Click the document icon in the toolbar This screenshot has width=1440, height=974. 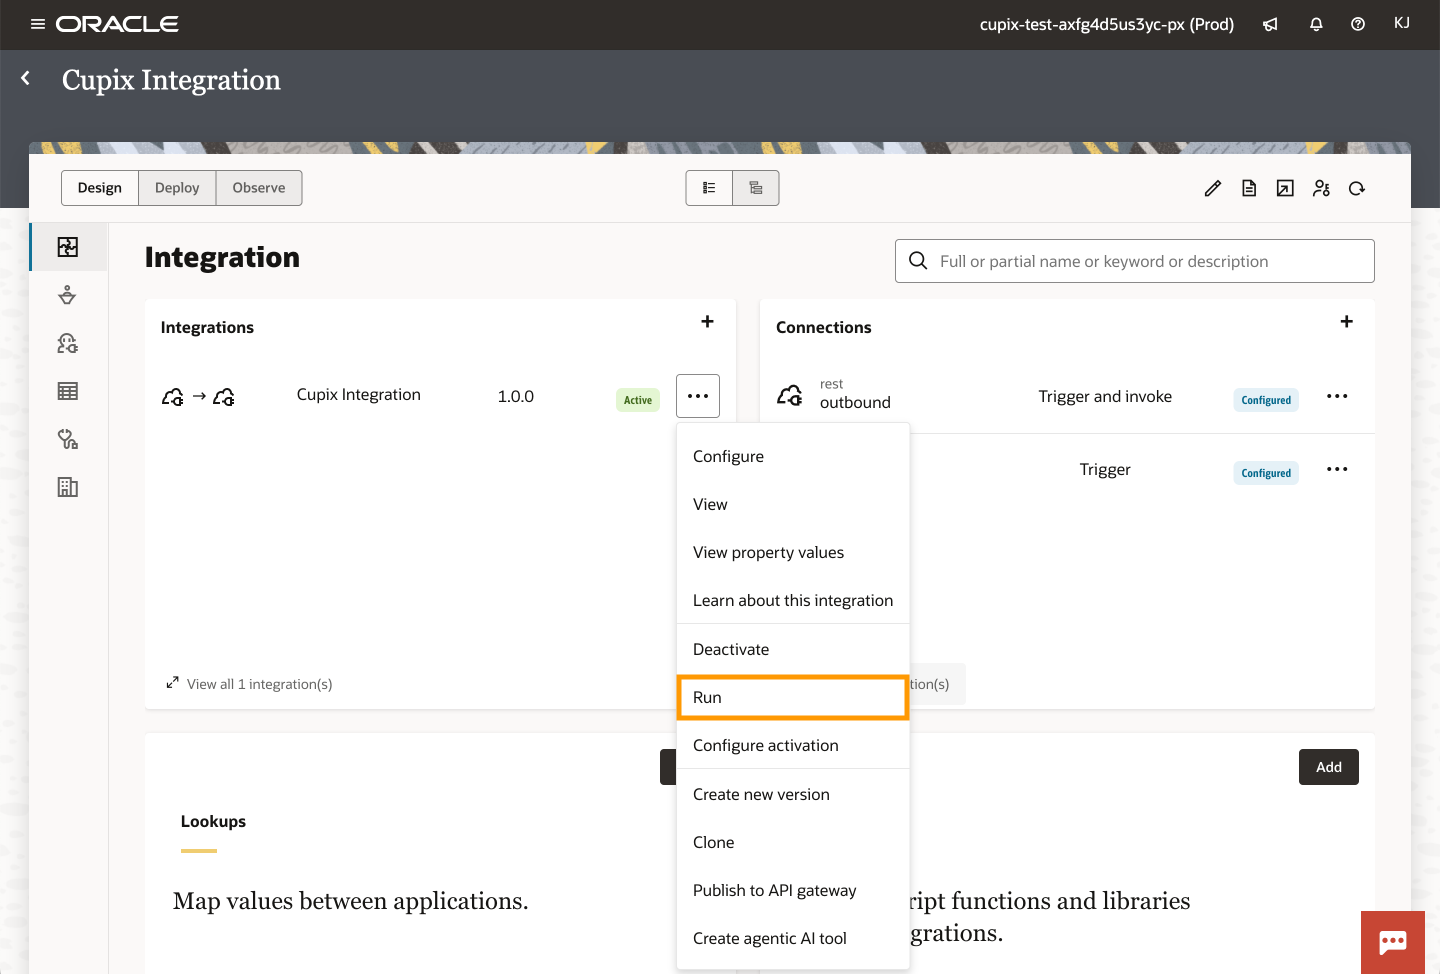point(1249,188)
